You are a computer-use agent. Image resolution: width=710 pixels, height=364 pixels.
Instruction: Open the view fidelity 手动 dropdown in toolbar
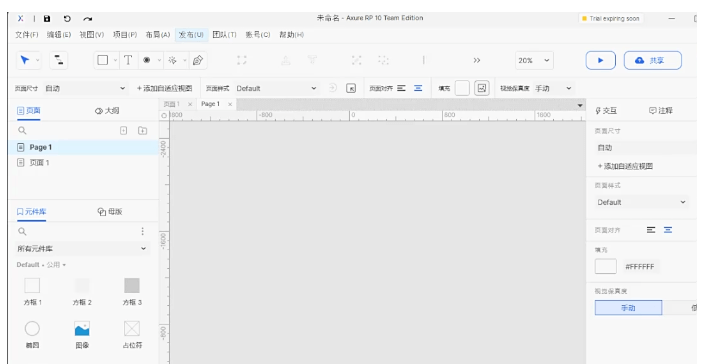tap(553, 88)
